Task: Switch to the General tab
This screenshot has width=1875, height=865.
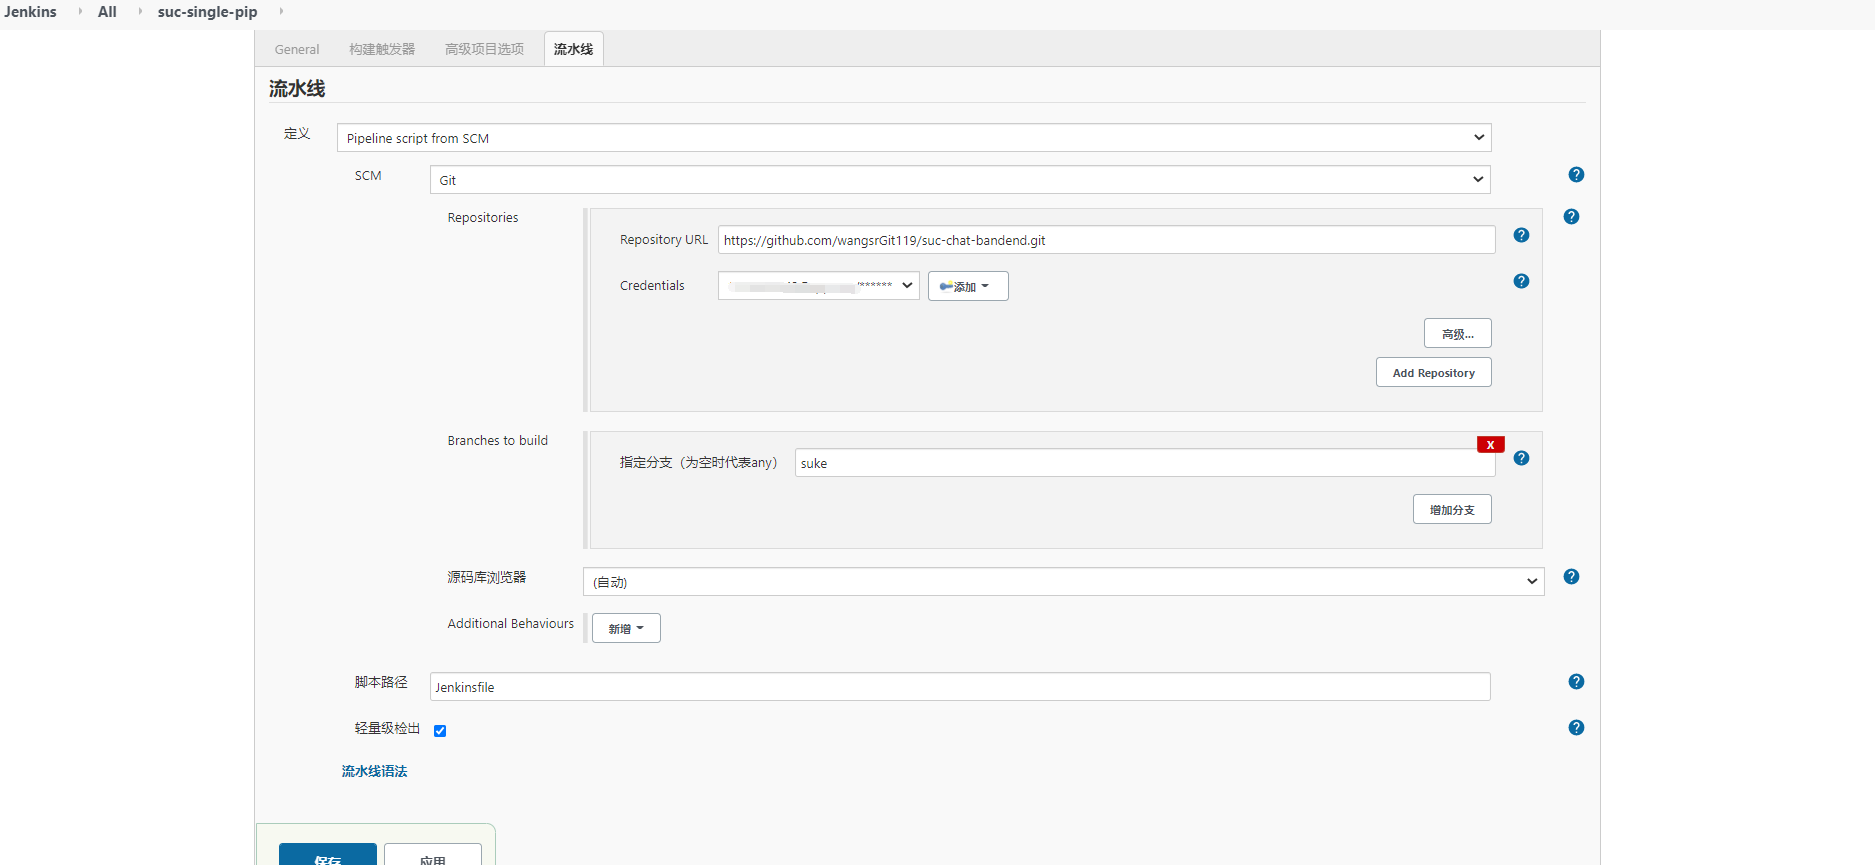Action: point(297,49)
